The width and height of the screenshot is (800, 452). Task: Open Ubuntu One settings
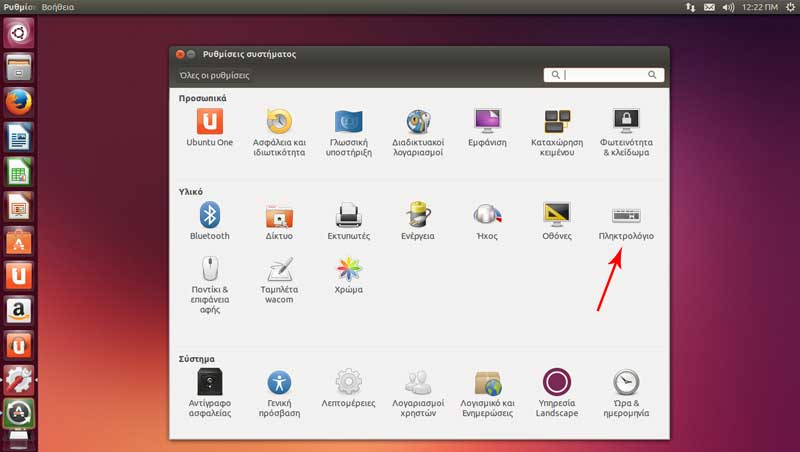point(209,128)
